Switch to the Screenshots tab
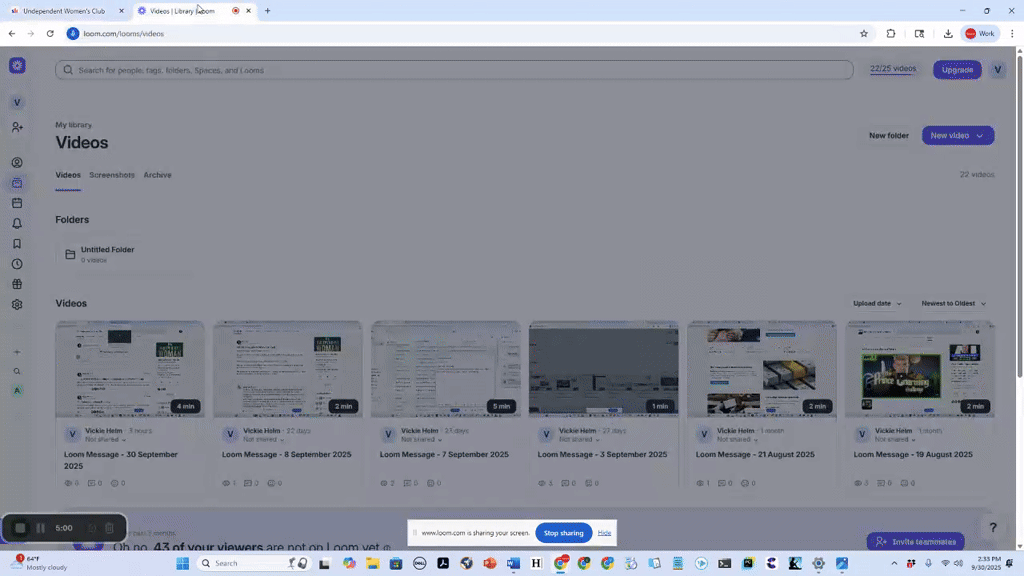 [112, 175]
